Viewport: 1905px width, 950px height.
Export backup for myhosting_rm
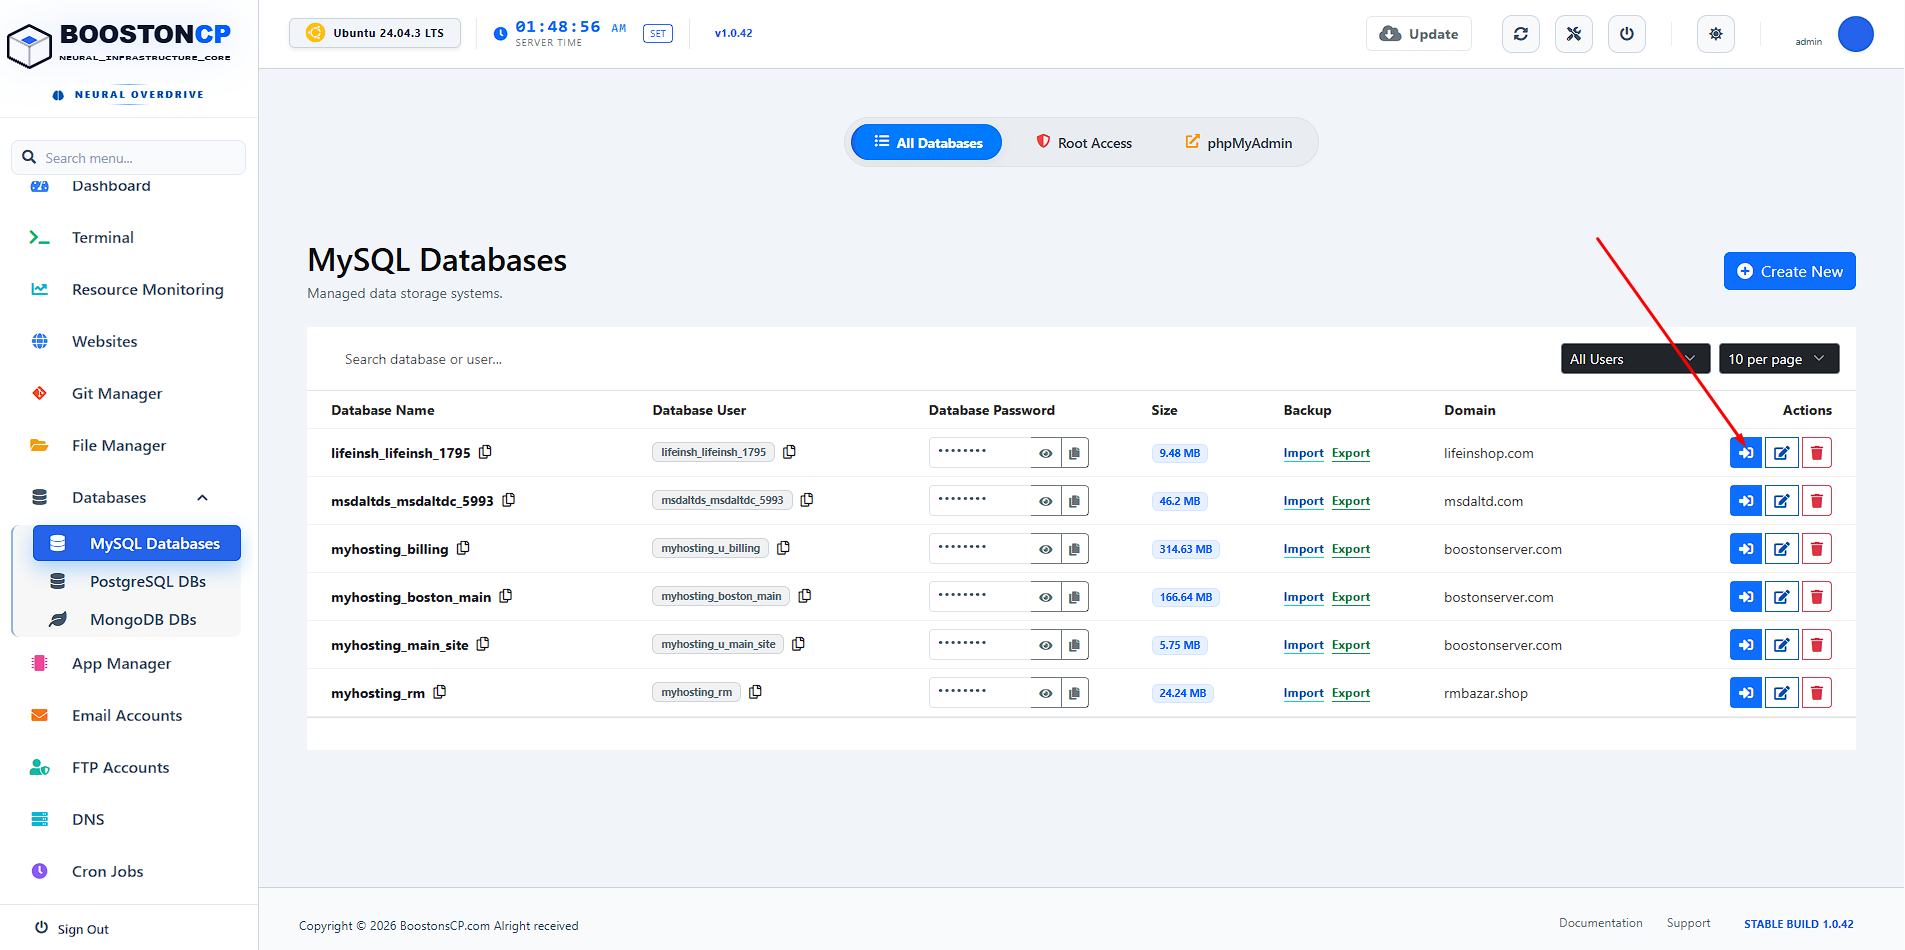pos(1350,693)
